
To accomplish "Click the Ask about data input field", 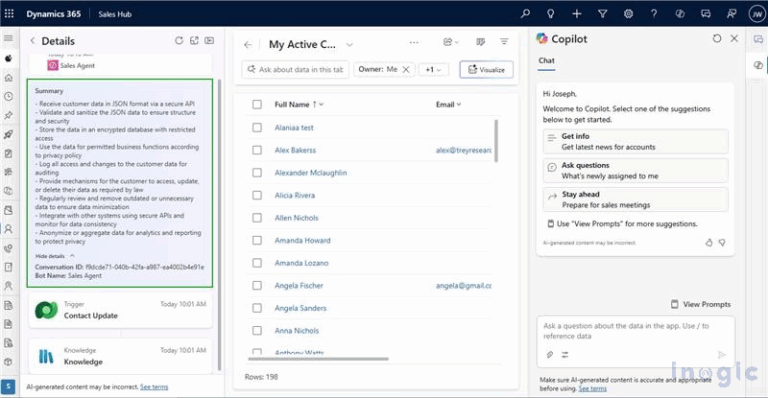I will (295, 70).
